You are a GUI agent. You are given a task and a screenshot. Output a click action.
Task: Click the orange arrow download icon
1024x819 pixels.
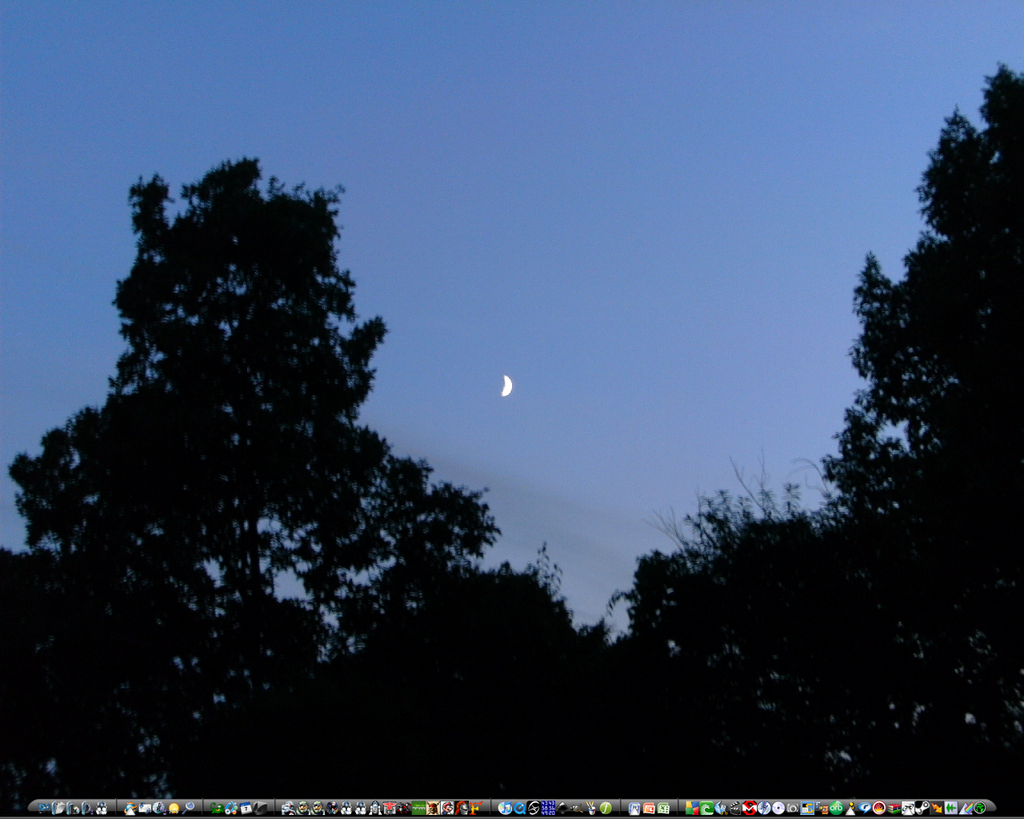(x=937, y=809)
